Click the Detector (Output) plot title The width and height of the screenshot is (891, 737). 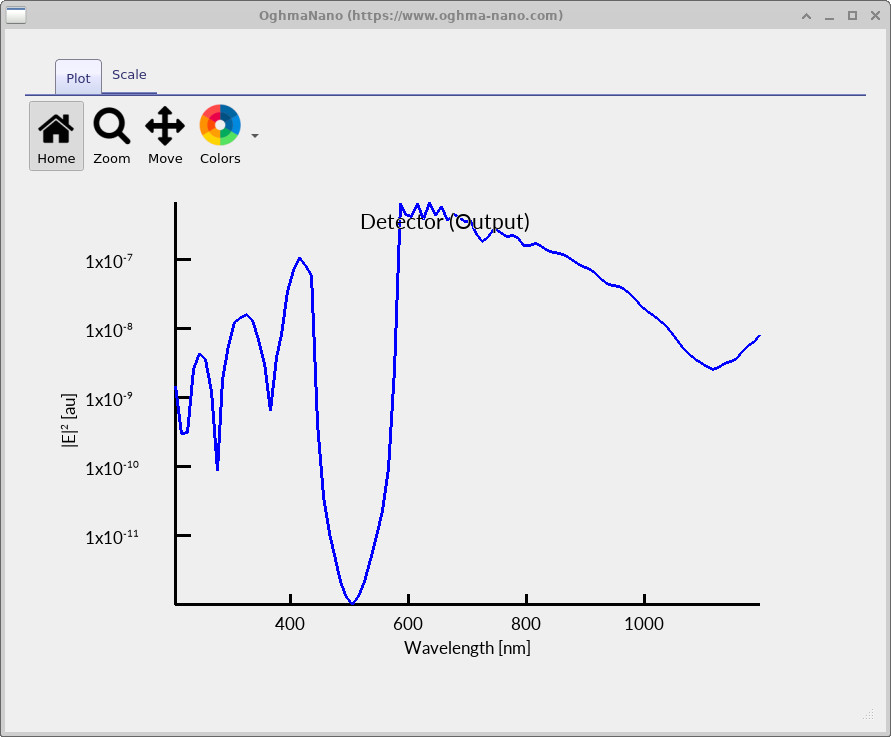[x=445, y=222]
